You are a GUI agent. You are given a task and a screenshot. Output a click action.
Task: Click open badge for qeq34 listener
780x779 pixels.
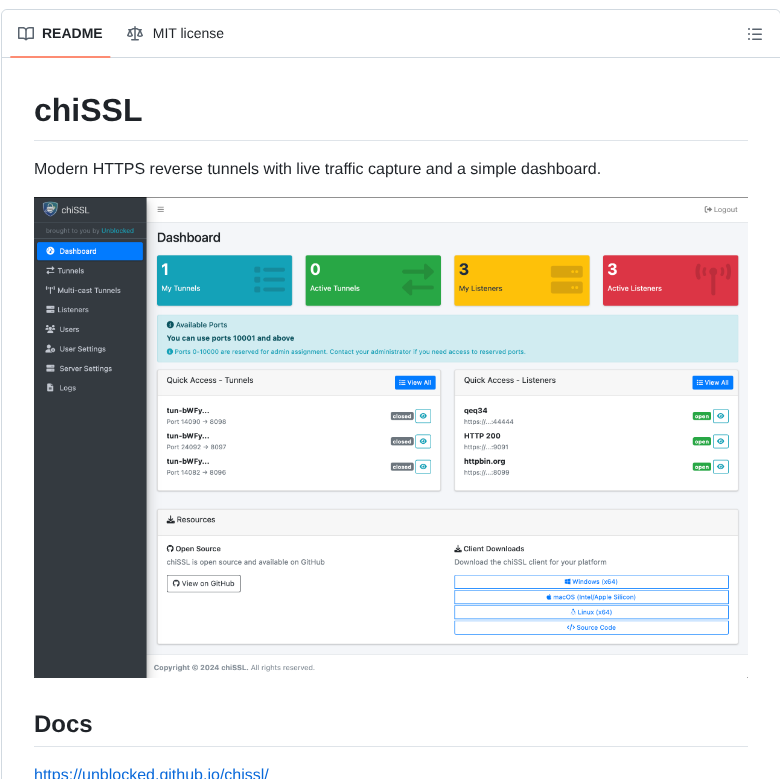[702, 416]
